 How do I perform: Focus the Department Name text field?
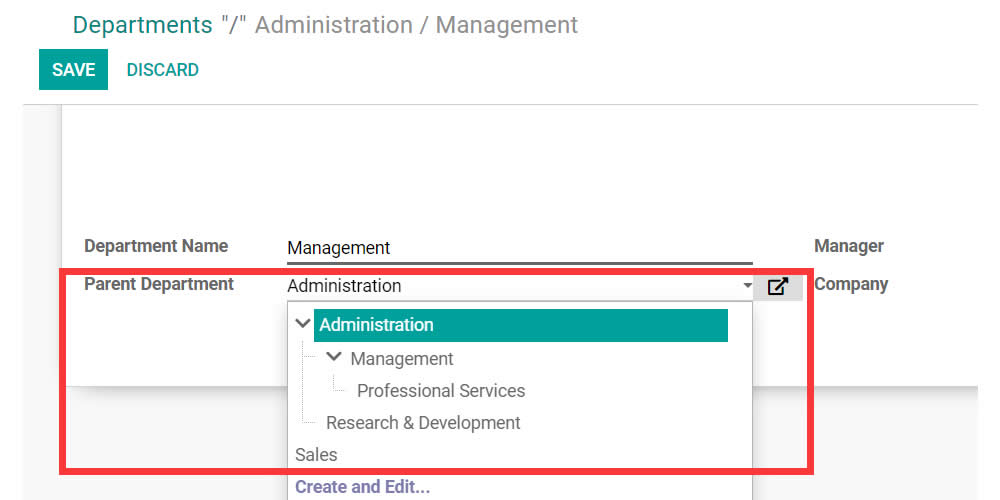[518, 248]
